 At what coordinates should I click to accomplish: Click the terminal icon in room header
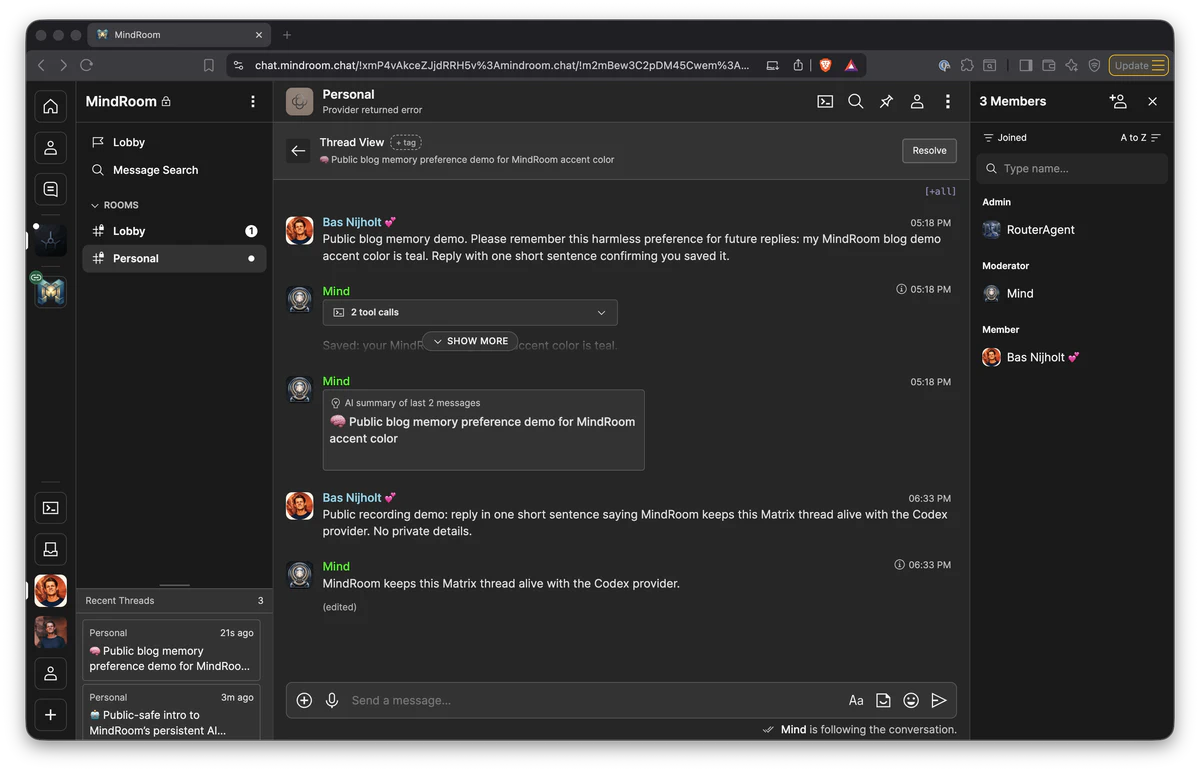(x=825, y=101)
